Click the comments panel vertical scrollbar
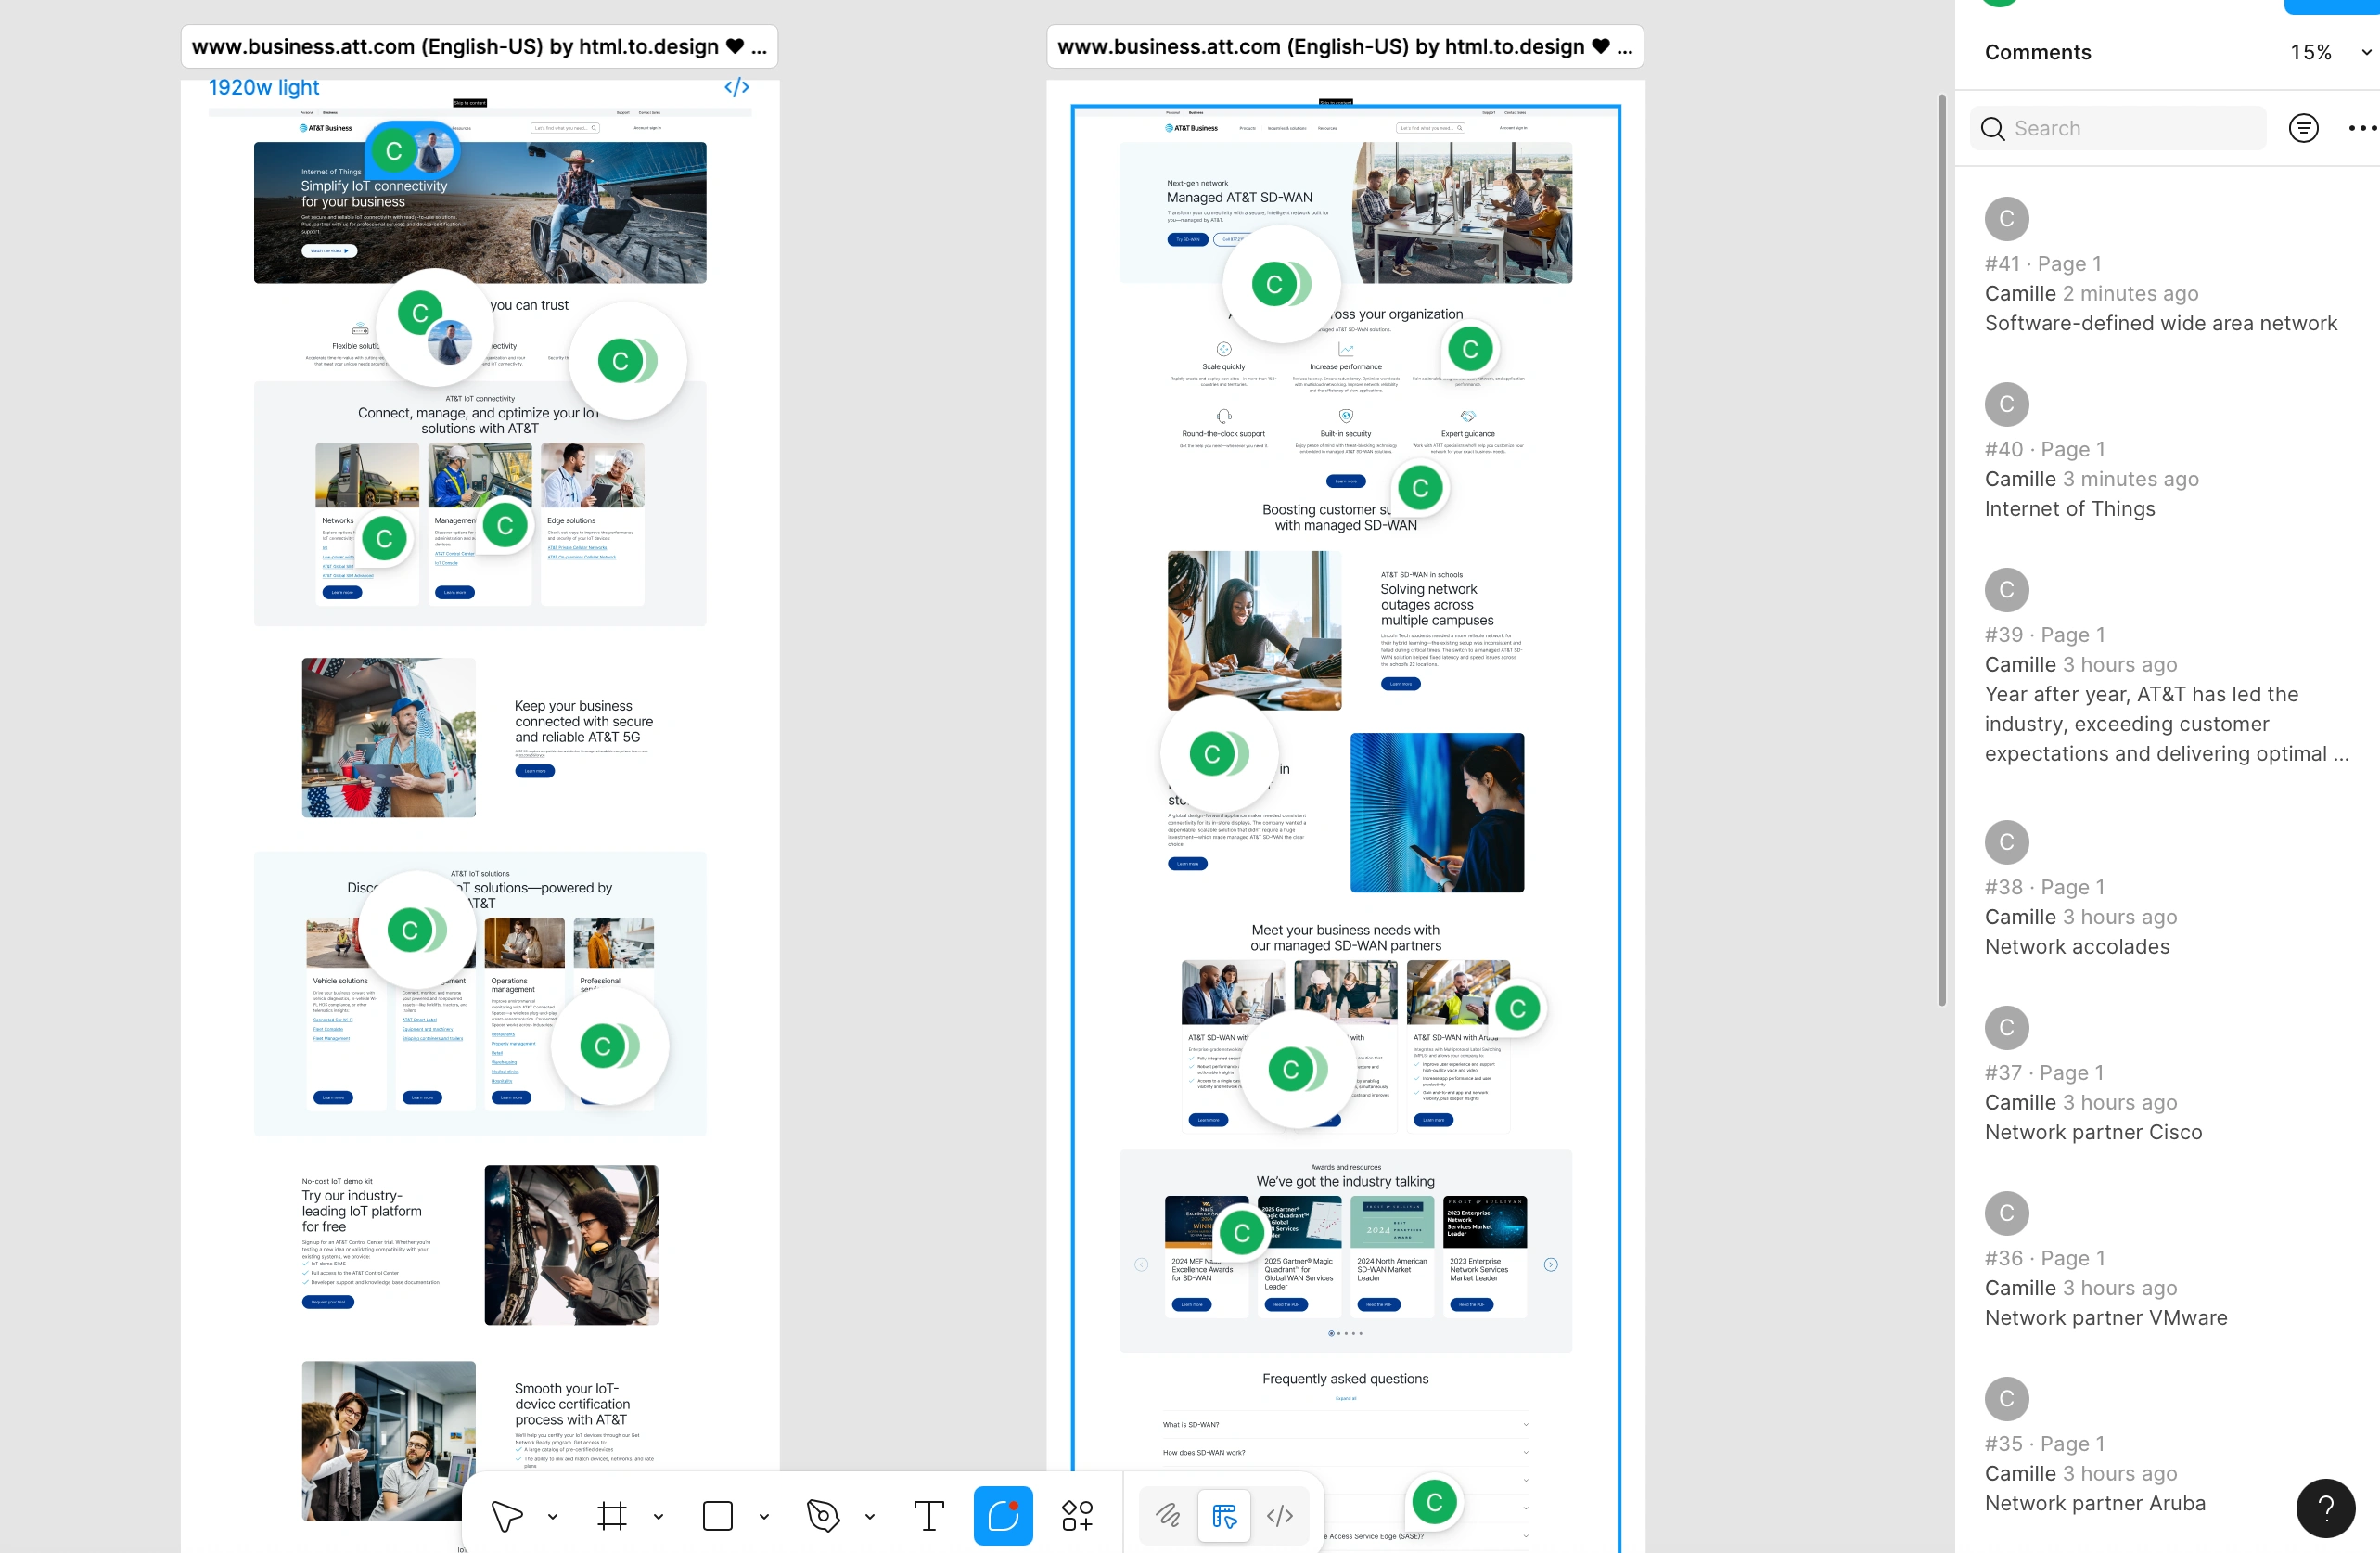 point(1941,550)
